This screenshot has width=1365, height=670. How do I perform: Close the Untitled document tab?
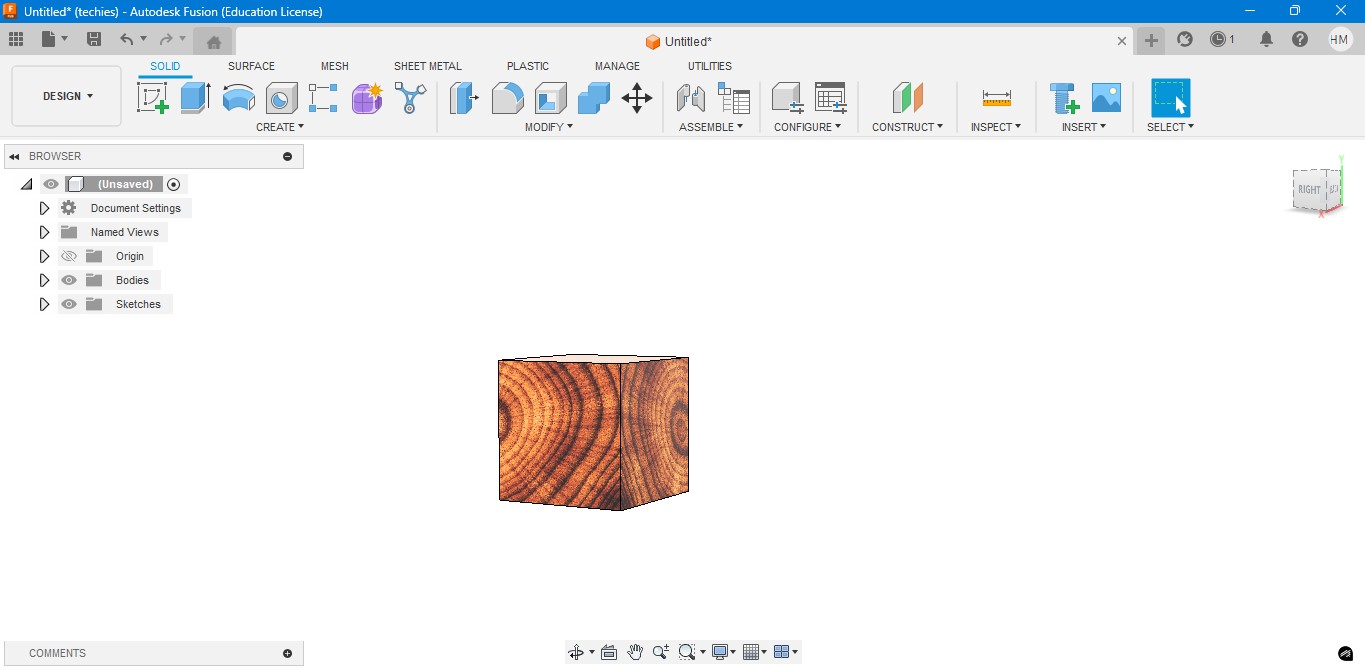point(1122,41)
